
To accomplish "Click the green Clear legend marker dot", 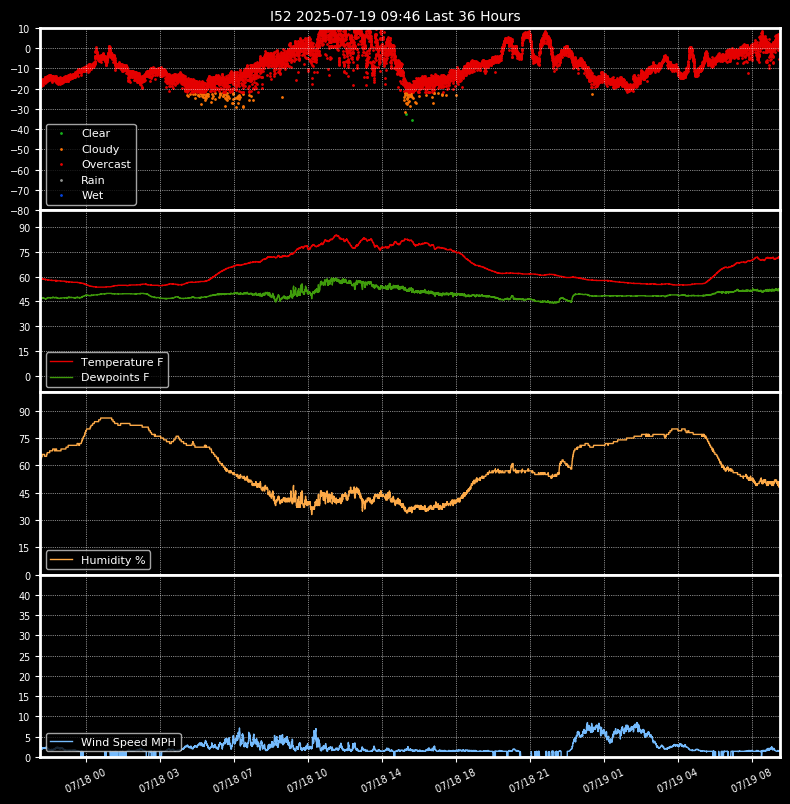I will pos(62,134).
